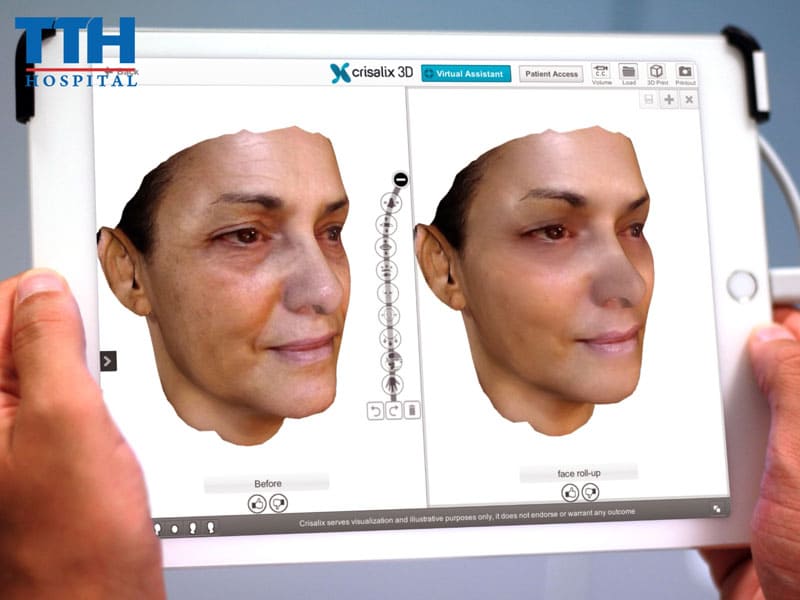Add a new simulation with plus icon
800x600 pixels.
pos(669,99)
